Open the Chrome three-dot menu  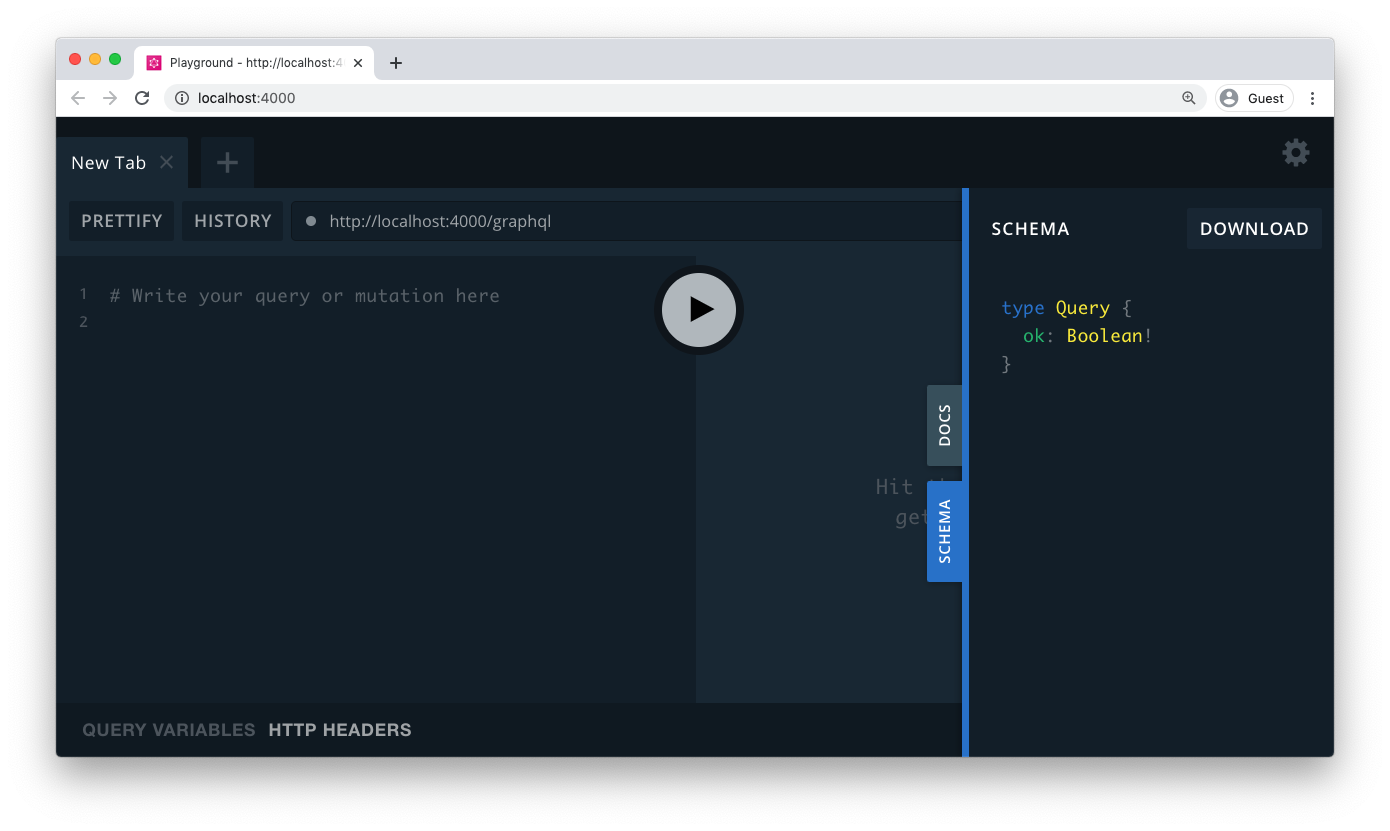[1313, 98]
